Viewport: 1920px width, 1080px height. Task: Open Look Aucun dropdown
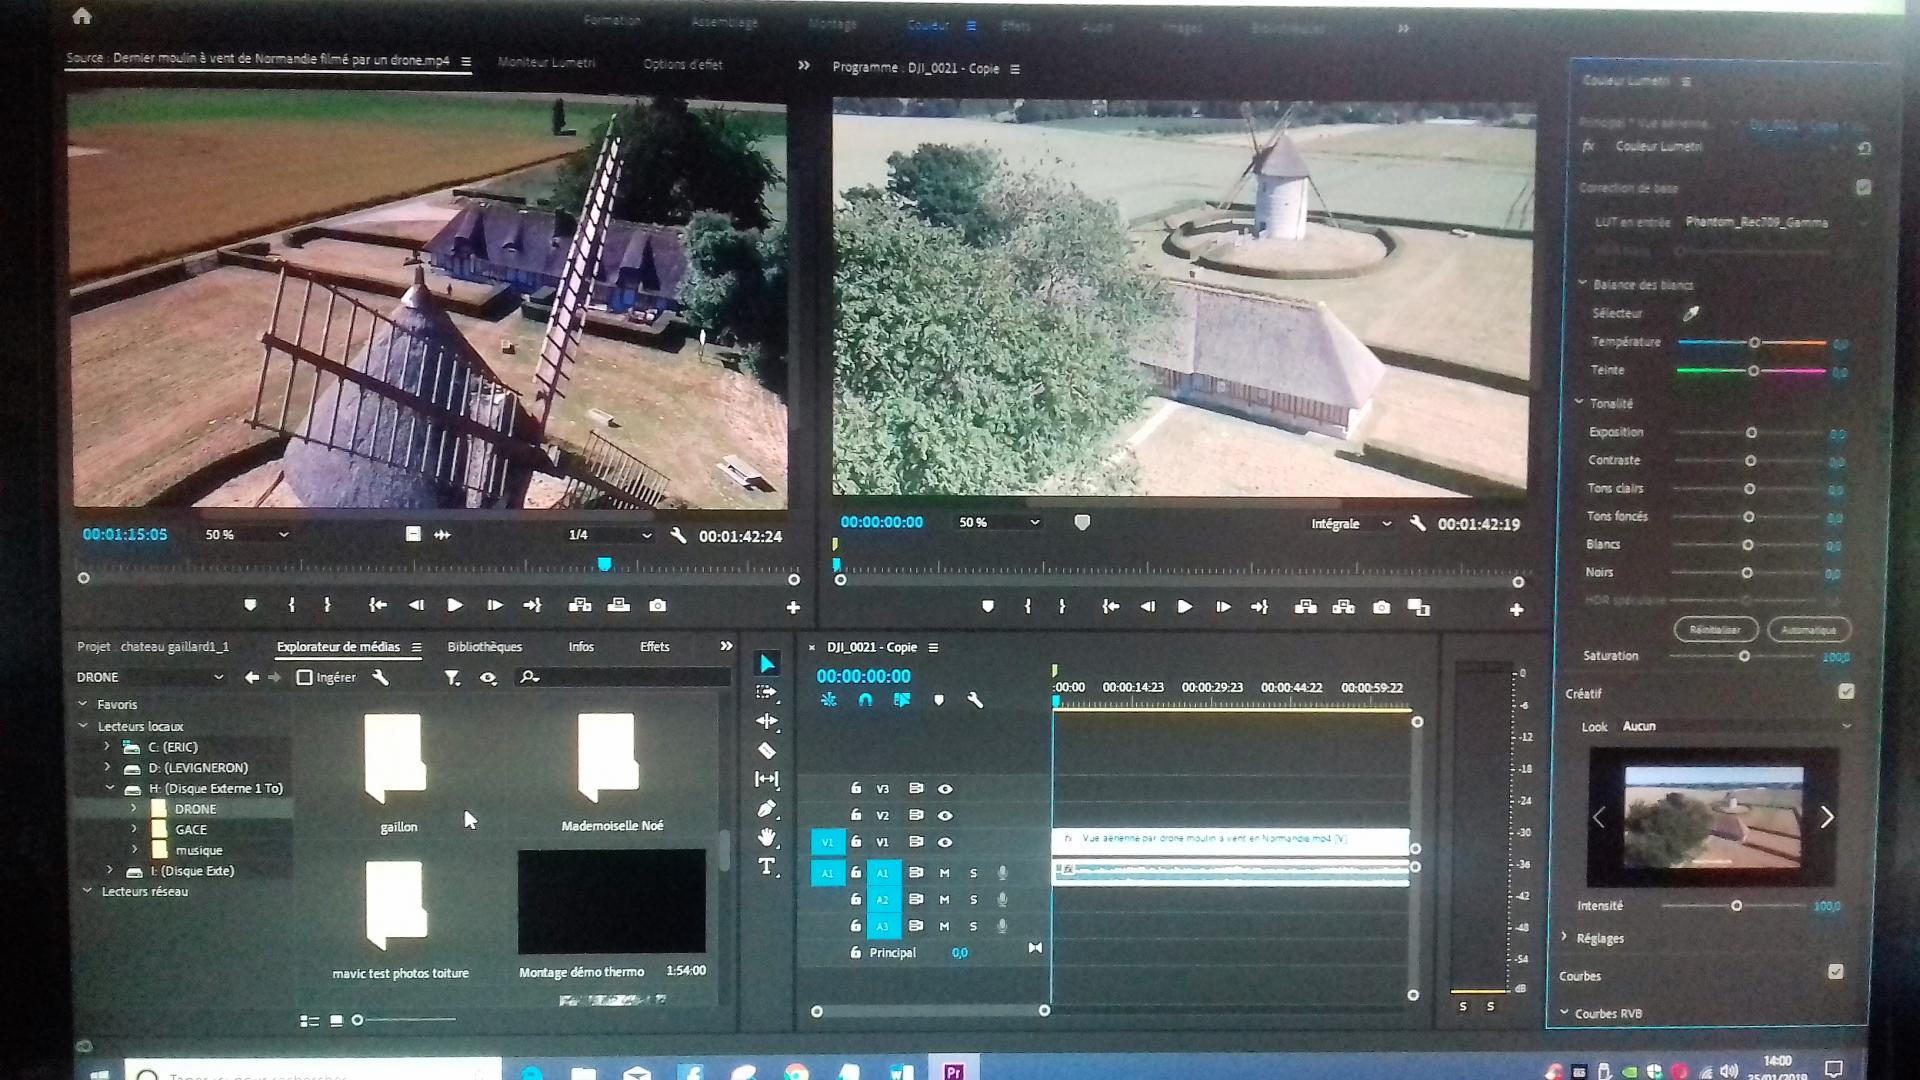(x=1735, y=726)
